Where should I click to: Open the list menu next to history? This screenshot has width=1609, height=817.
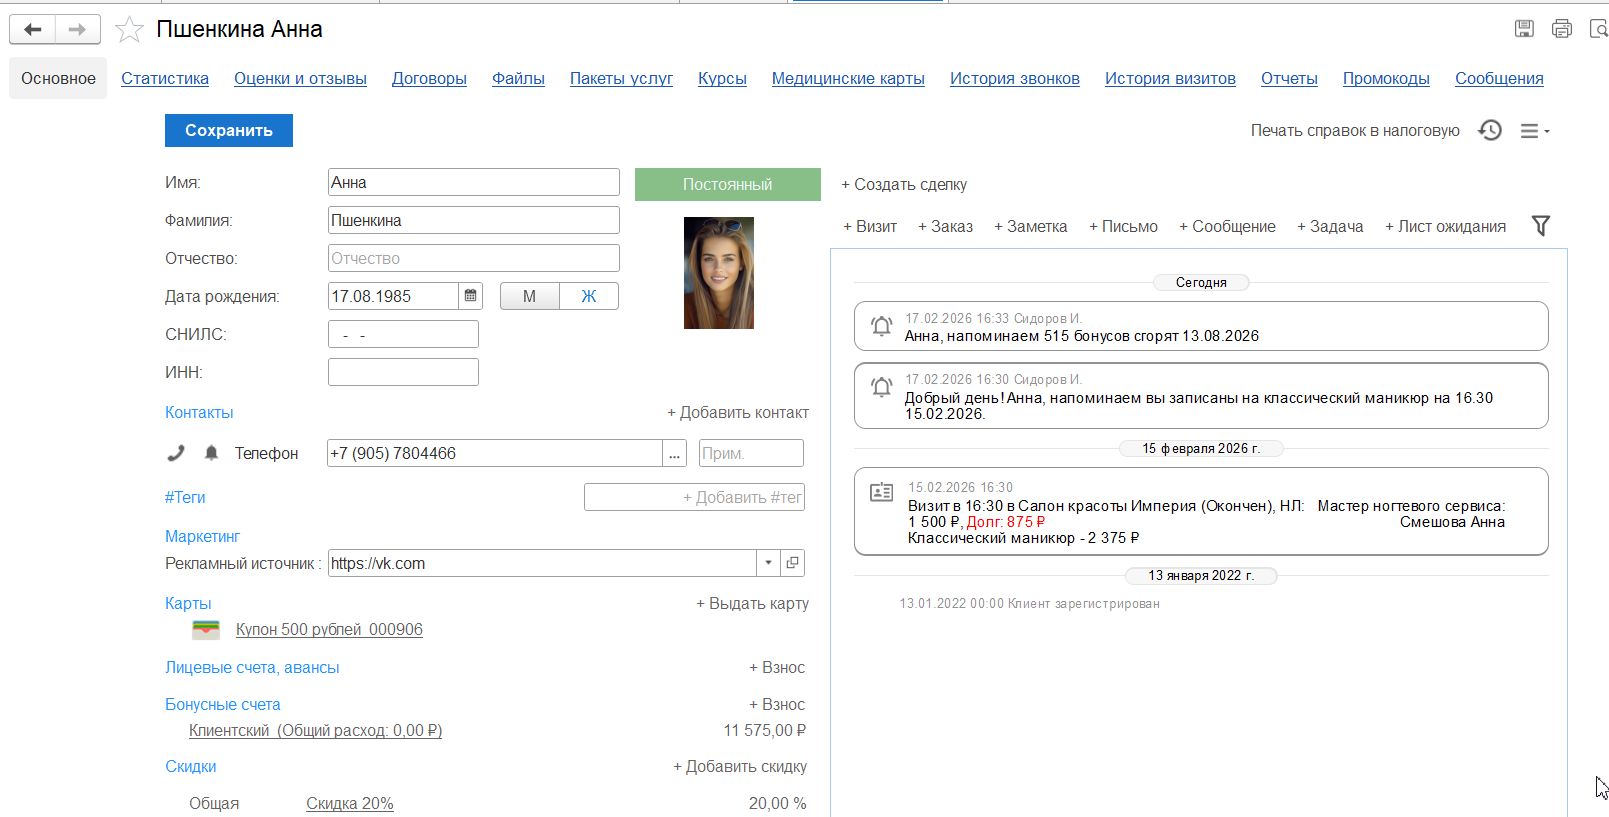pyautogui.click(x=1533, y=131)
